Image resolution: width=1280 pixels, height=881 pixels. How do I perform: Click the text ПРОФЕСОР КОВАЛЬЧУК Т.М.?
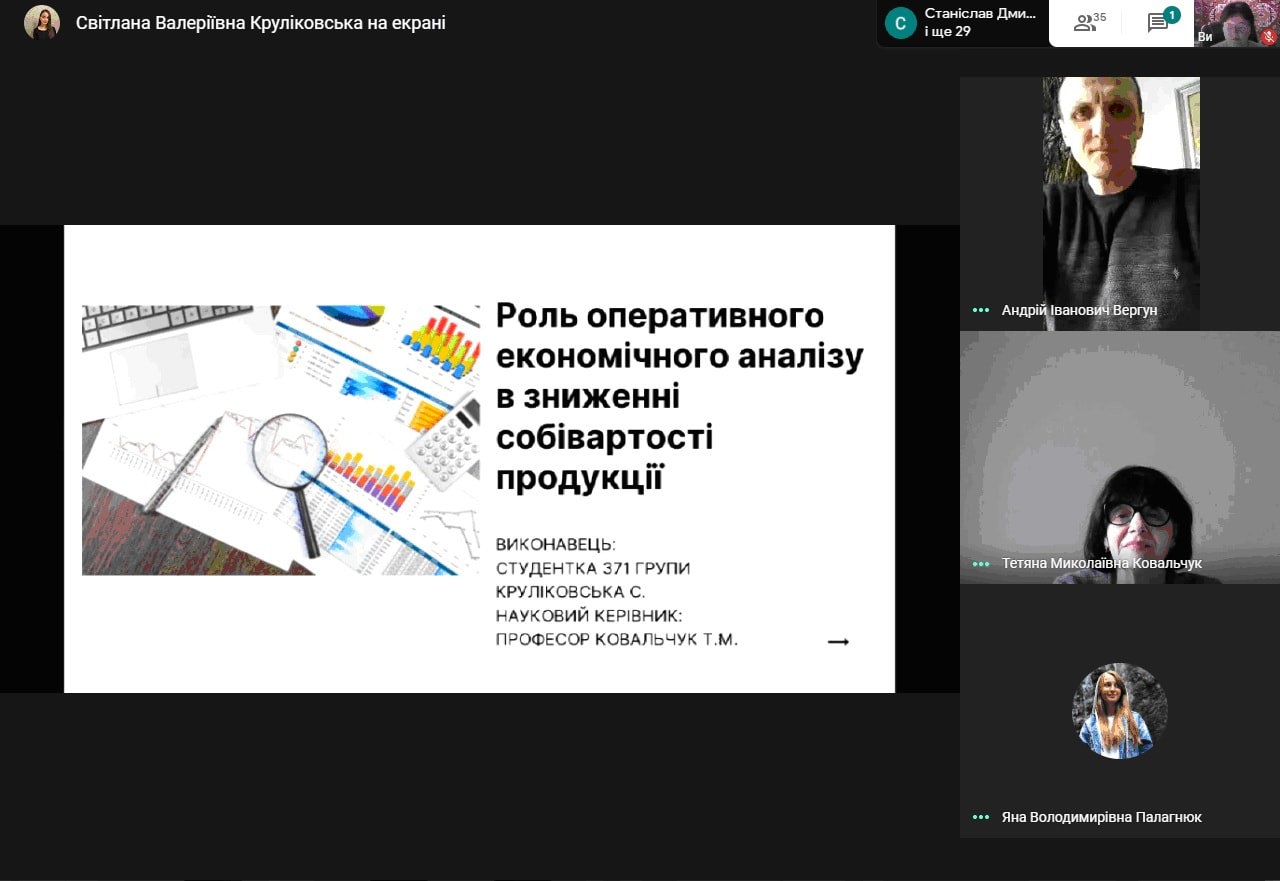coord(616,640)
